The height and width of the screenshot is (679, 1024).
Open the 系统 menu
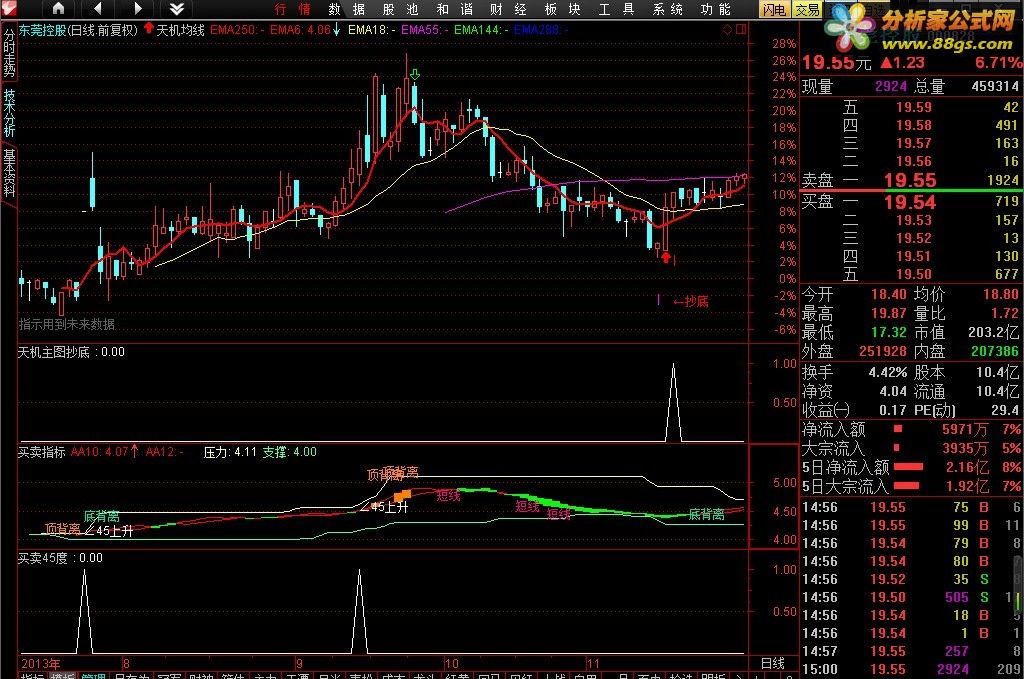click(x=667, y=9)
